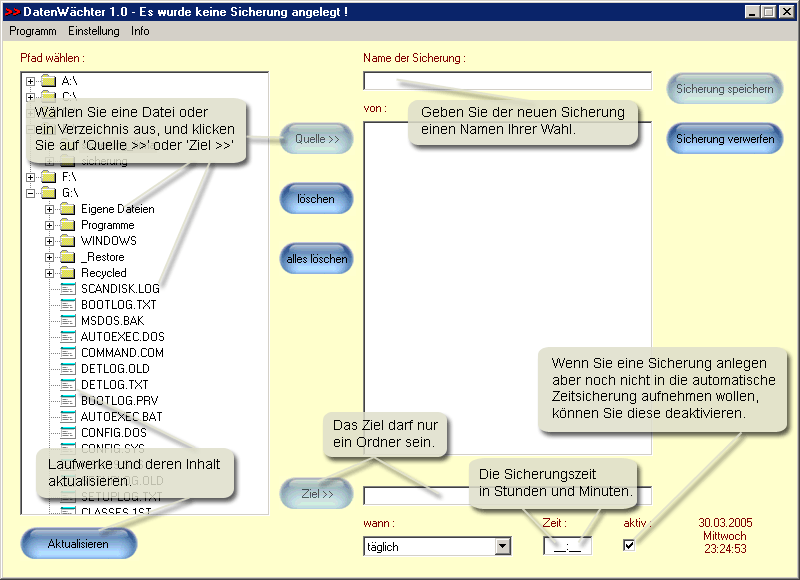
Task: Select the Recycled folder icon
Action: coord(68,273)
